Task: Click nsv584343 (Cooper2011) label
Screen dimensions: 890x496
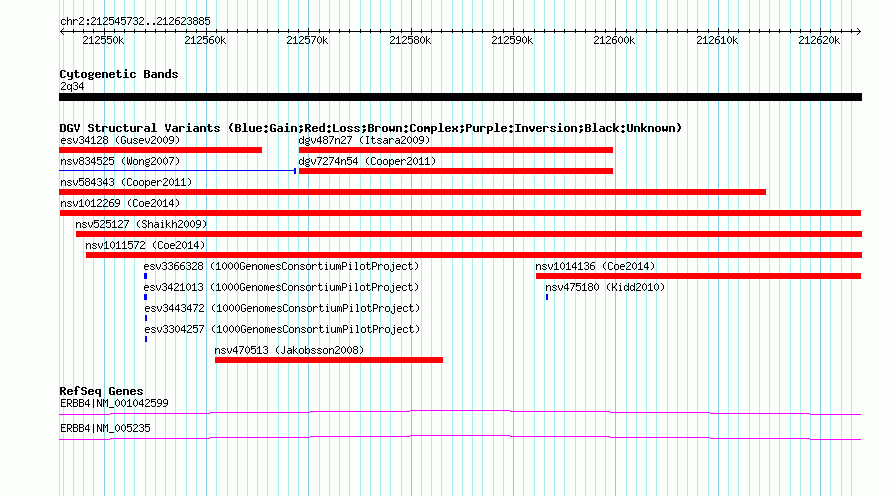Action: click(126, 182)
